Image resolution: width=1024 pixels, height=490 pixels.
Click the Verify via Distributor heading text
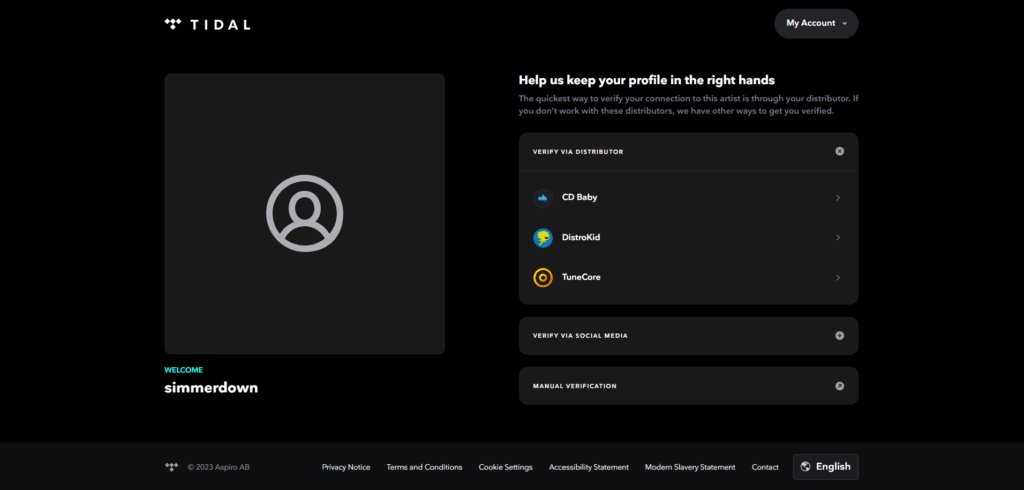click(578, 152)
